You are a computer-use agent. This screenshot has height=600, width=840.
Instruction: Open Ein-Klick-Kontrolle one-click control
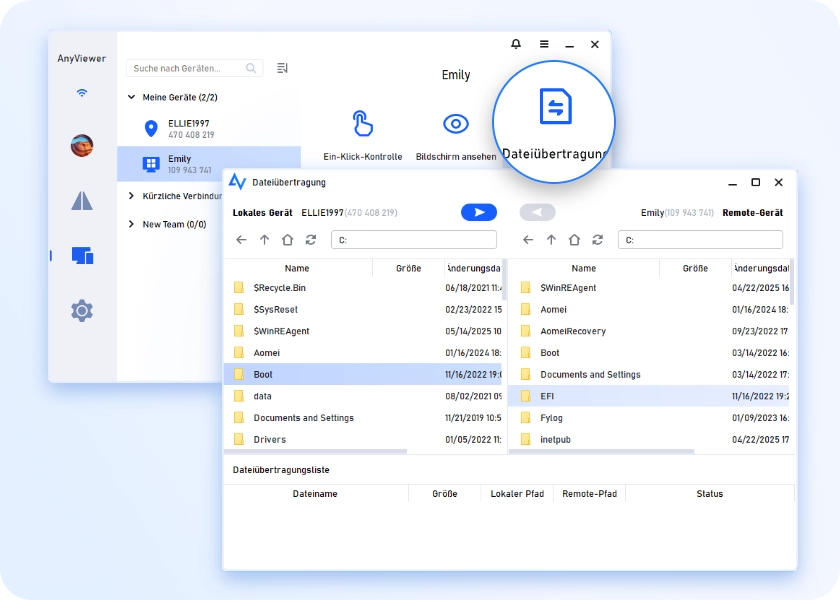(362, 124)
